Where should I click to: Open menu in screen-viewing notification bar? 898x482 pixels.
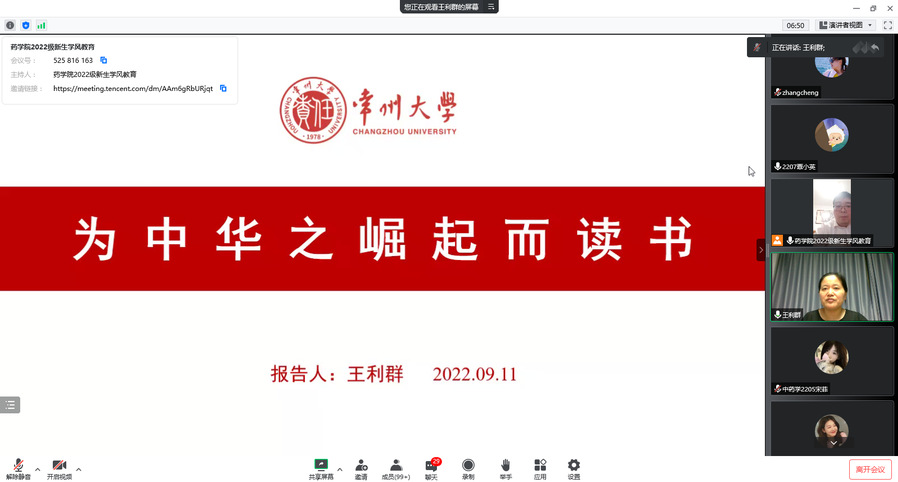coord(491,7)
